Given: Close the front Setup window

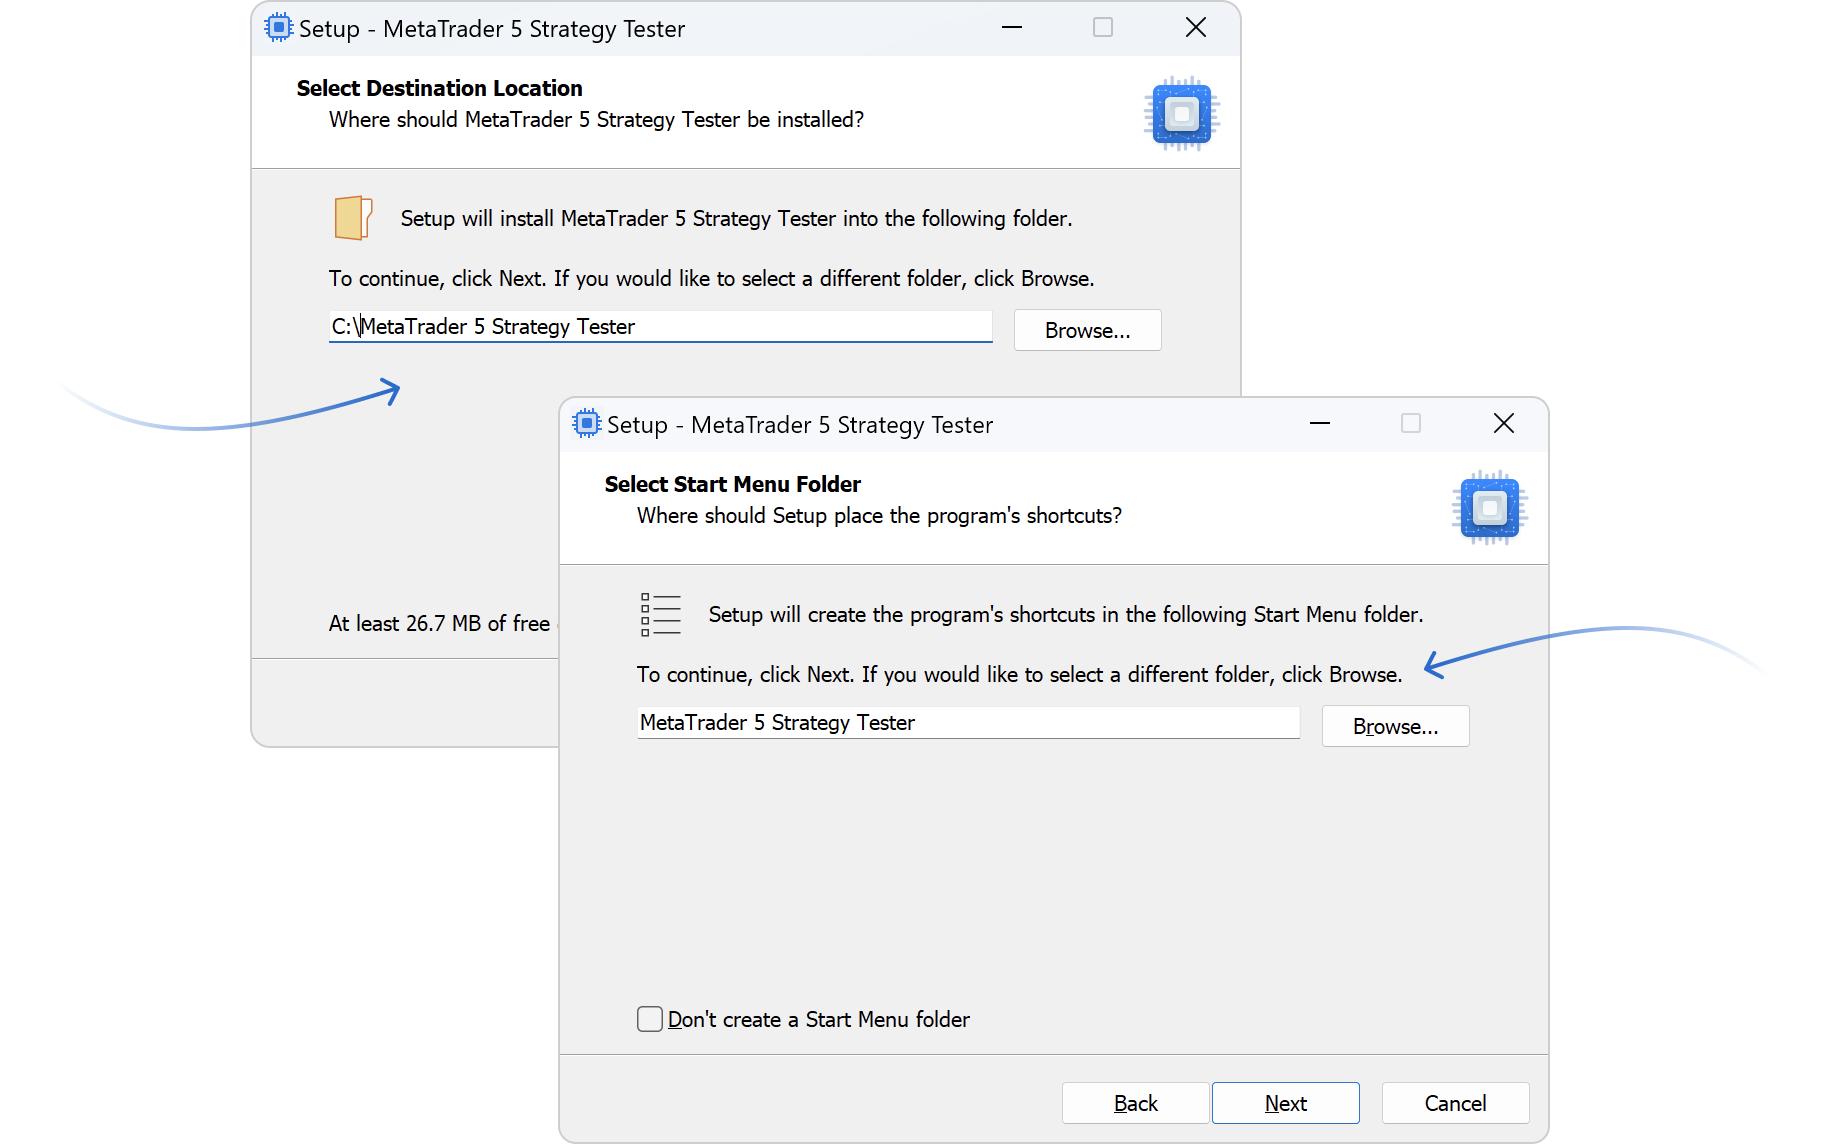Looking at the screenshot, I should coord(1503,423).
